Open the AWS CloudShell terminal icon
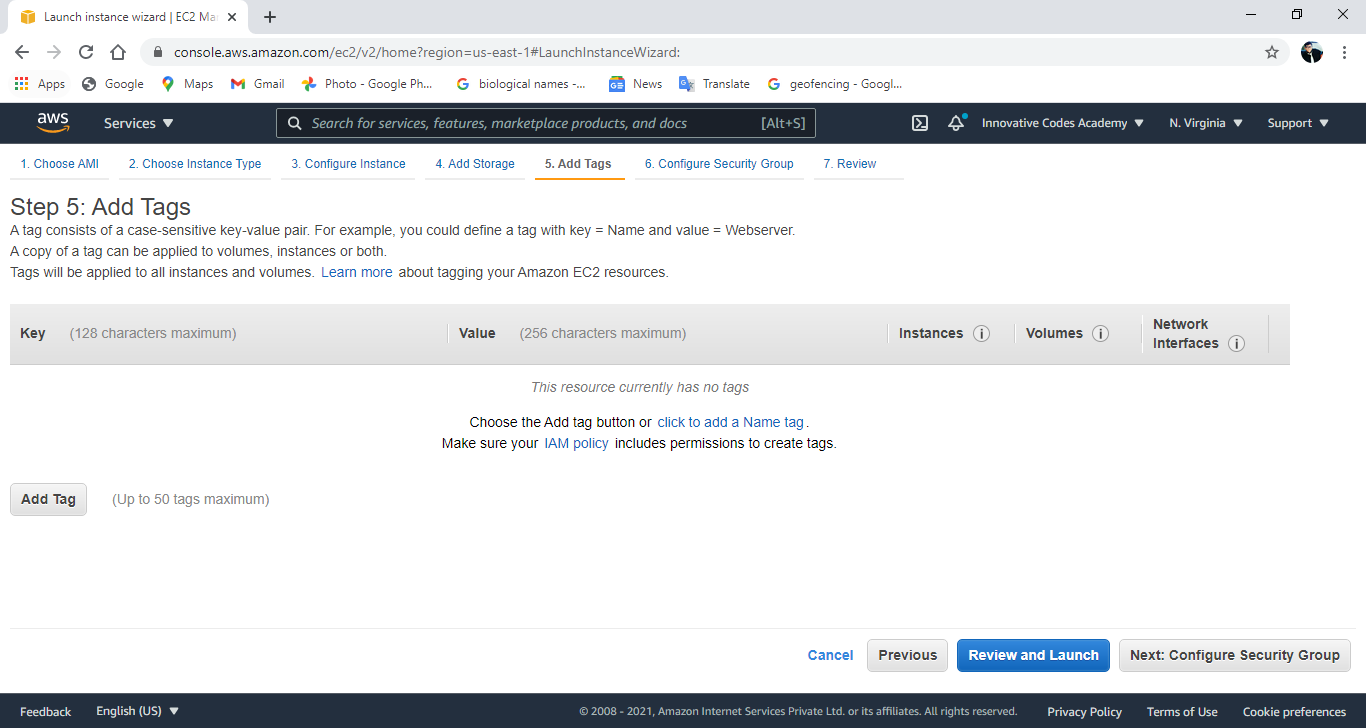 (919, 122)
